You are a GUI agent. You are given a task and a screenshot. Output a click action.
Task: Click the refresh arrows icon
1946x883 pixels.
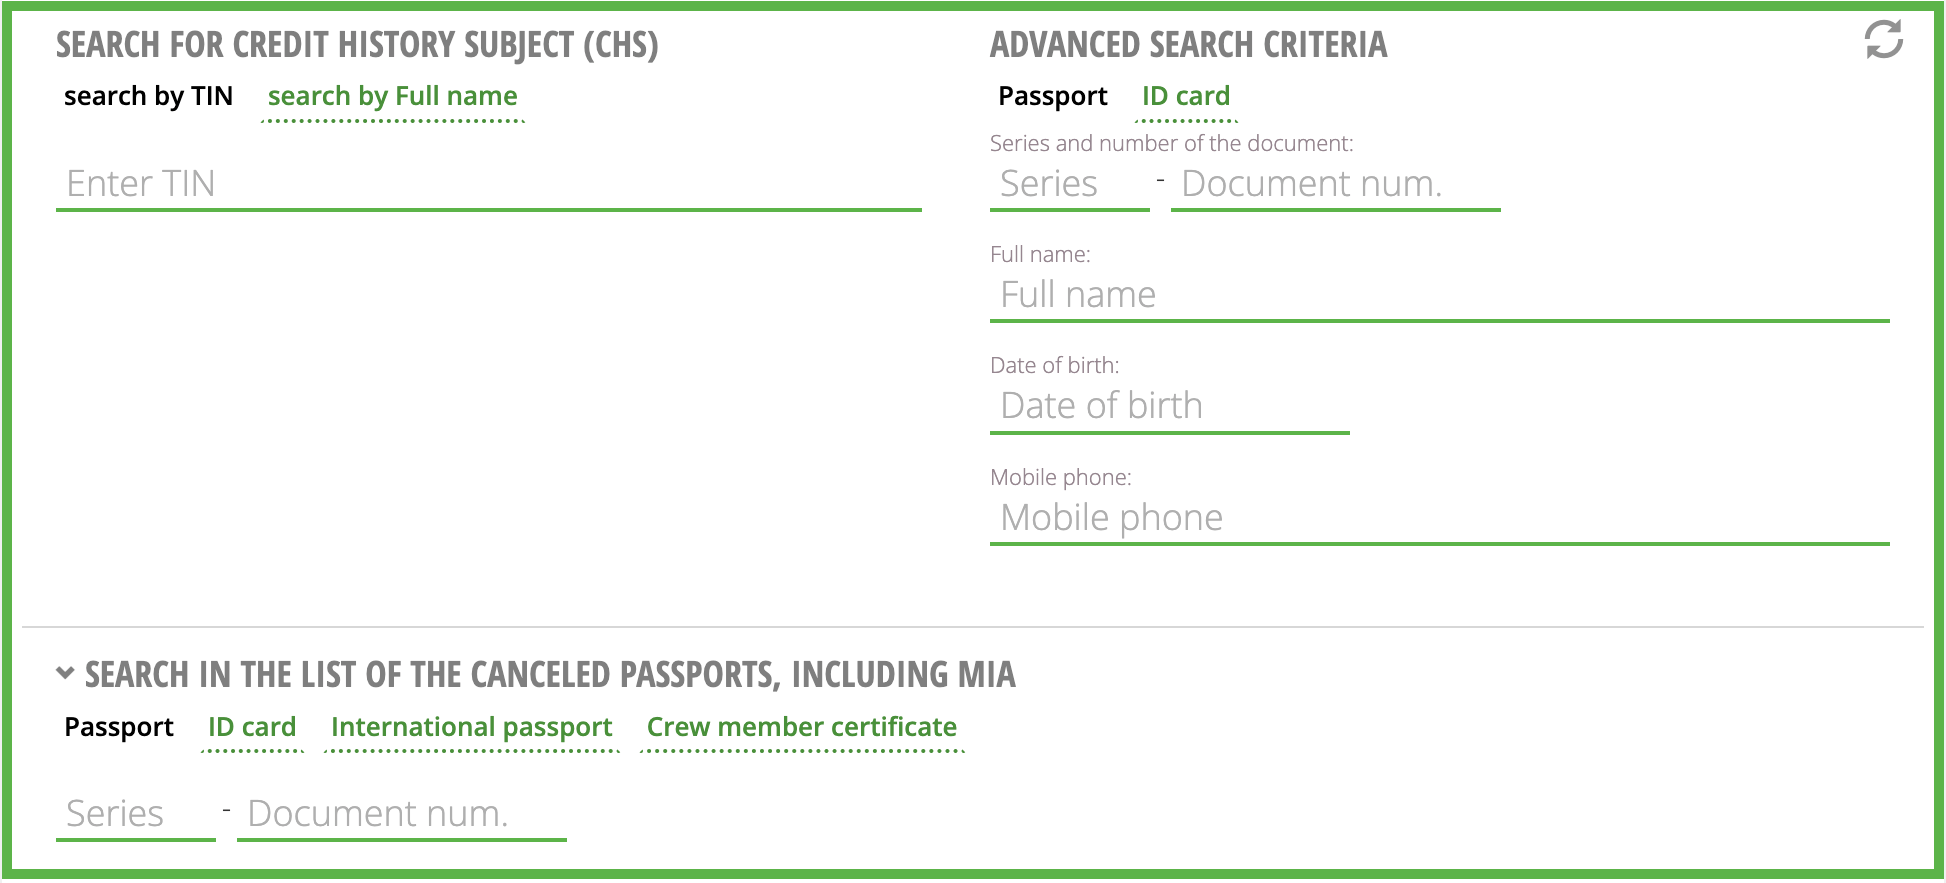[1883, 40]
